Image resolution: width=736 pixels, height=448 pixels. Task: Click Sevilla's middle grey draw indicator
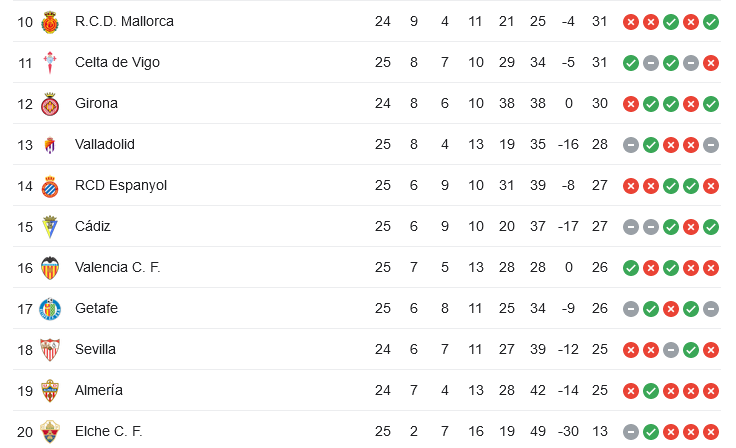(671, 350)
